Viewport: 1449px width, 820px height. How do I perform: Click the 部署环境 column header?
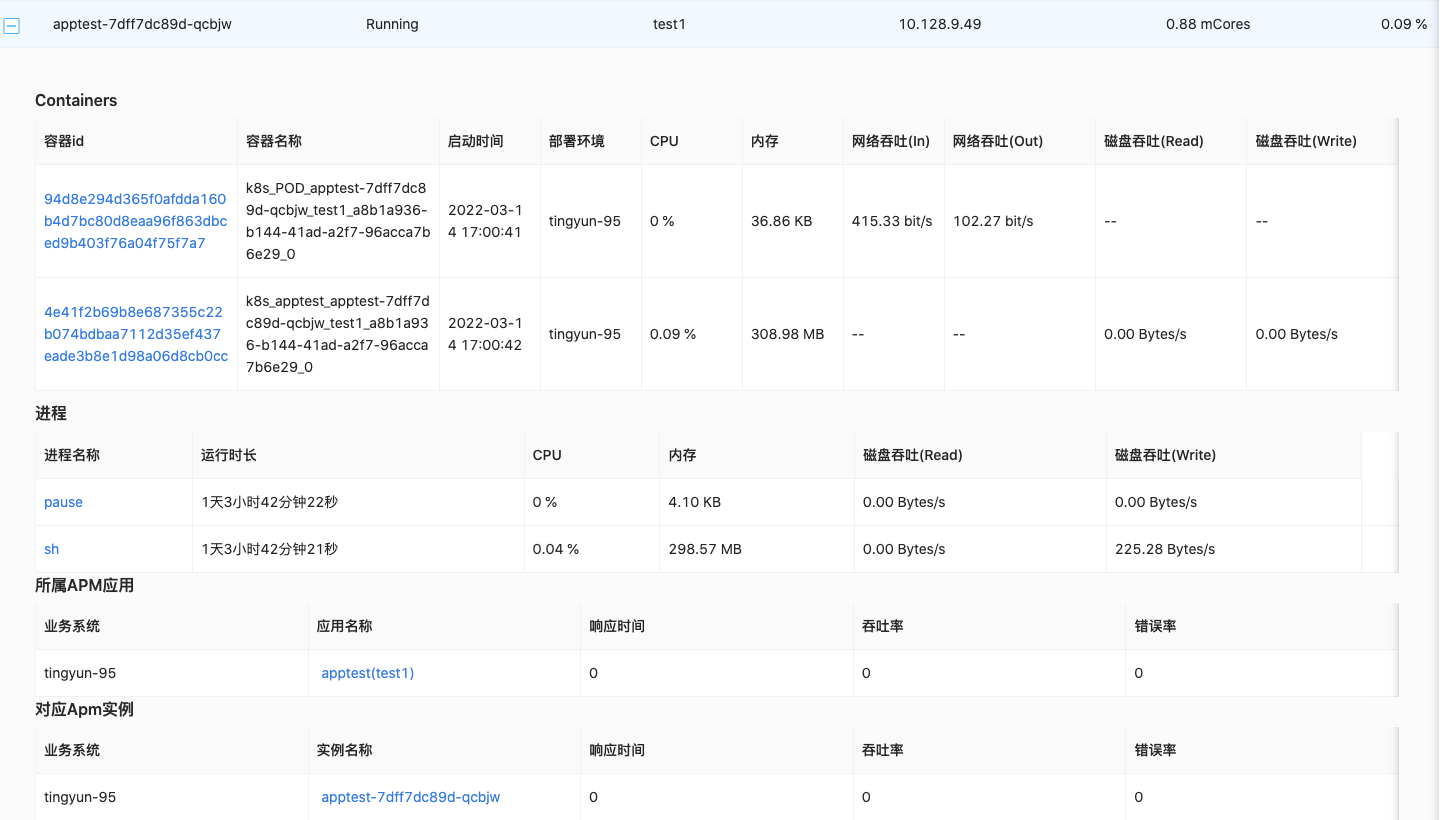point(577,141)
